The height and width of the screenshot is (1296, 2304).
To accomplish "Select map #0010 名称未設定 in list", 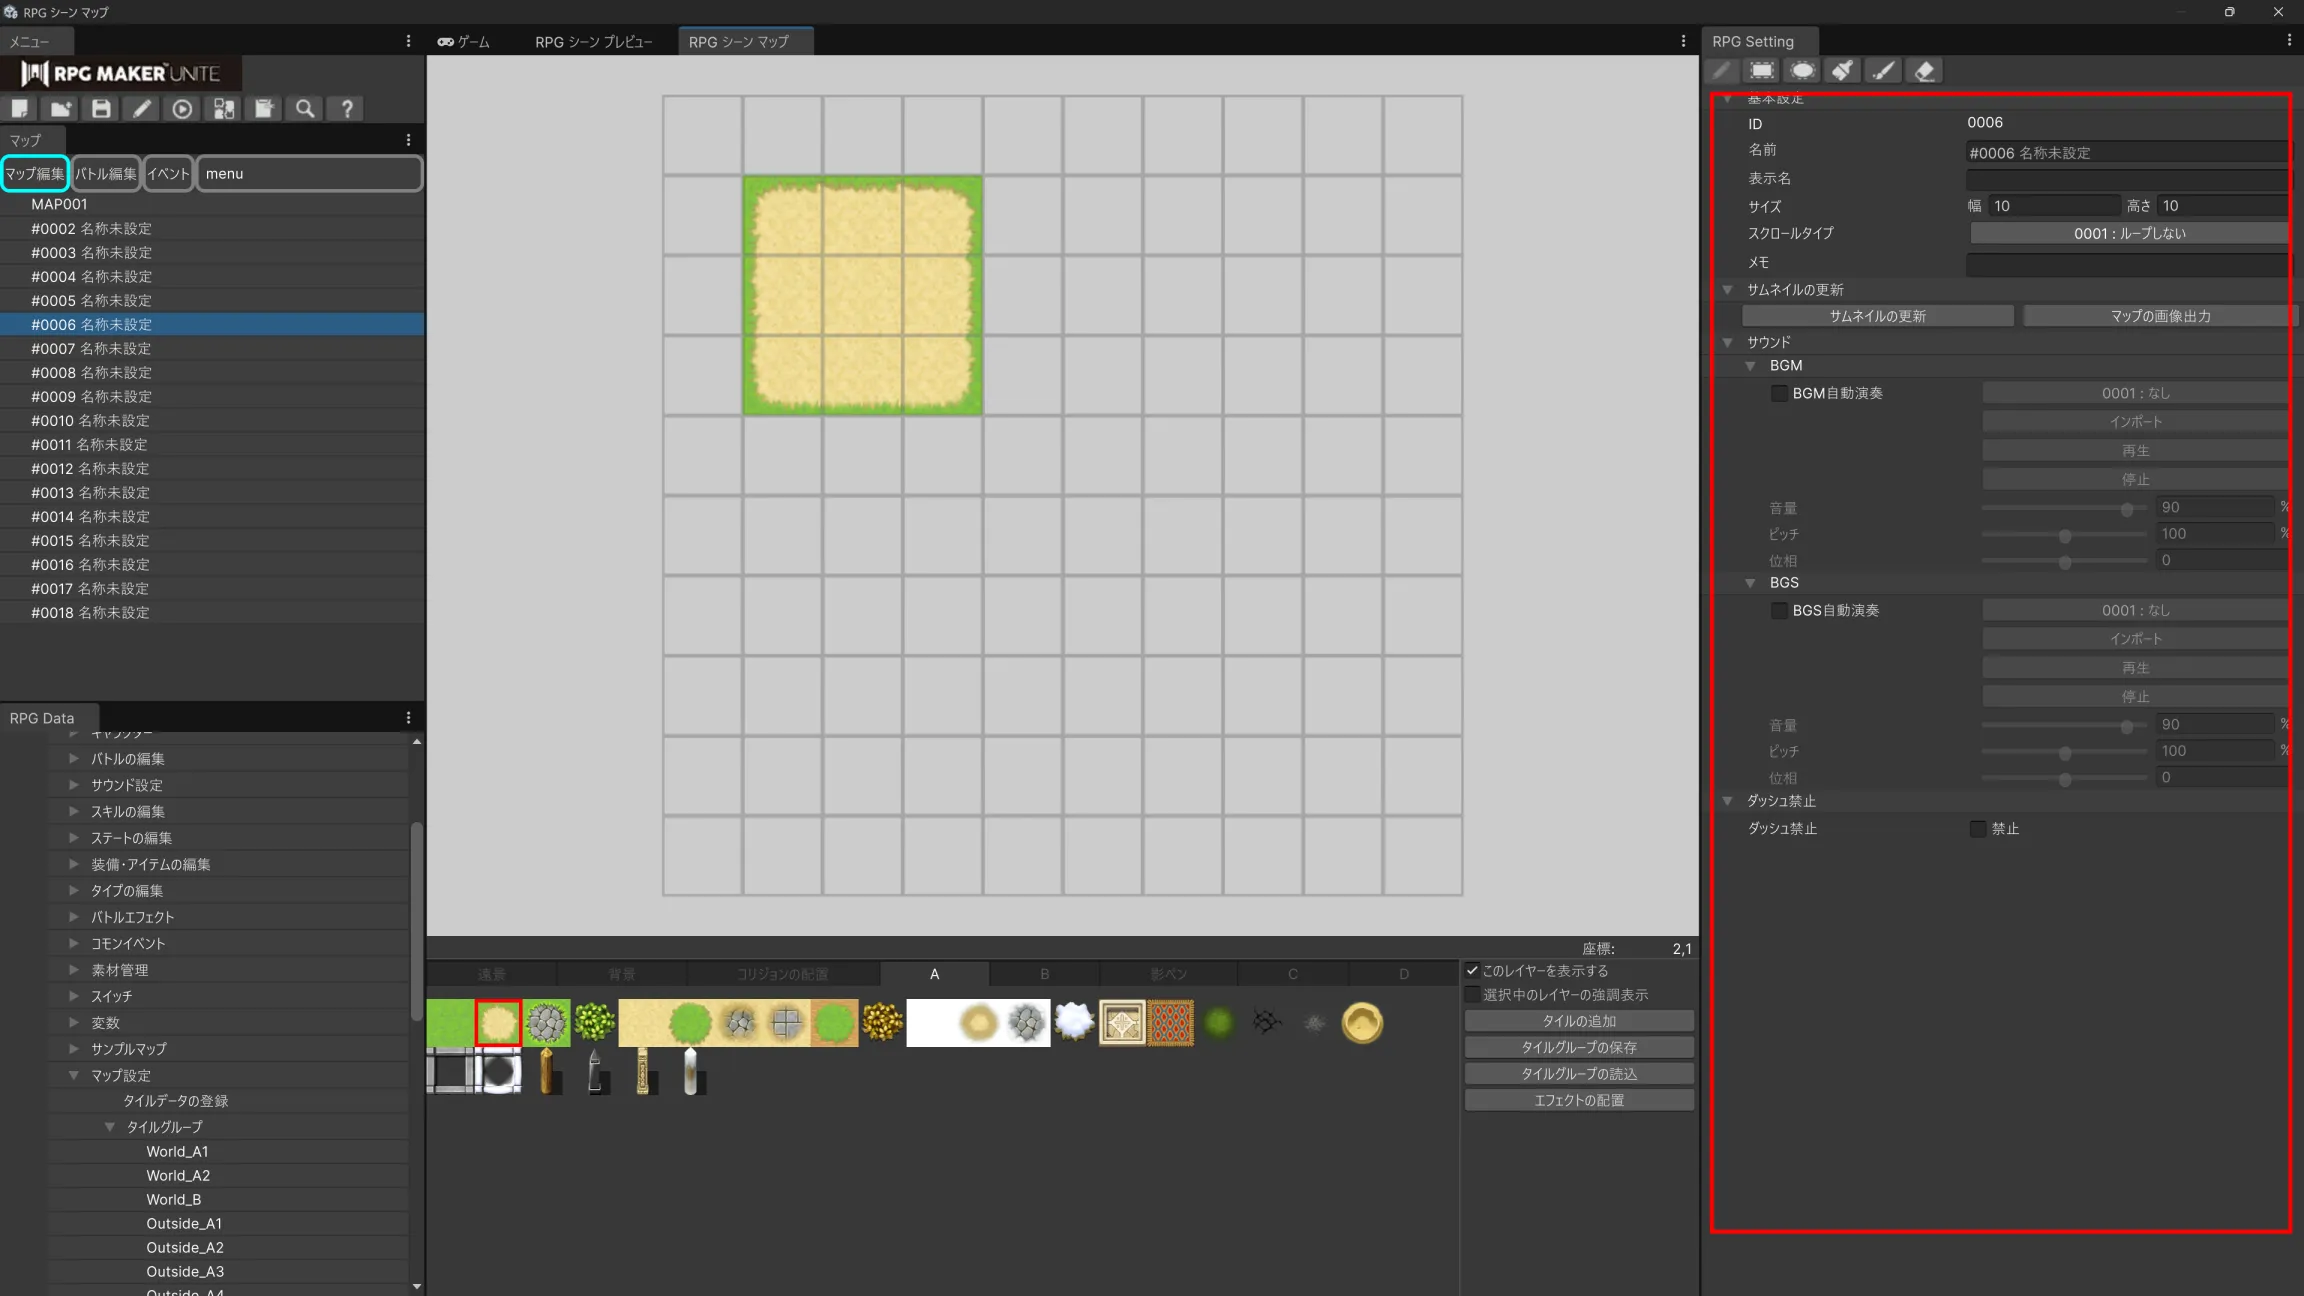I will click(90, 421).
